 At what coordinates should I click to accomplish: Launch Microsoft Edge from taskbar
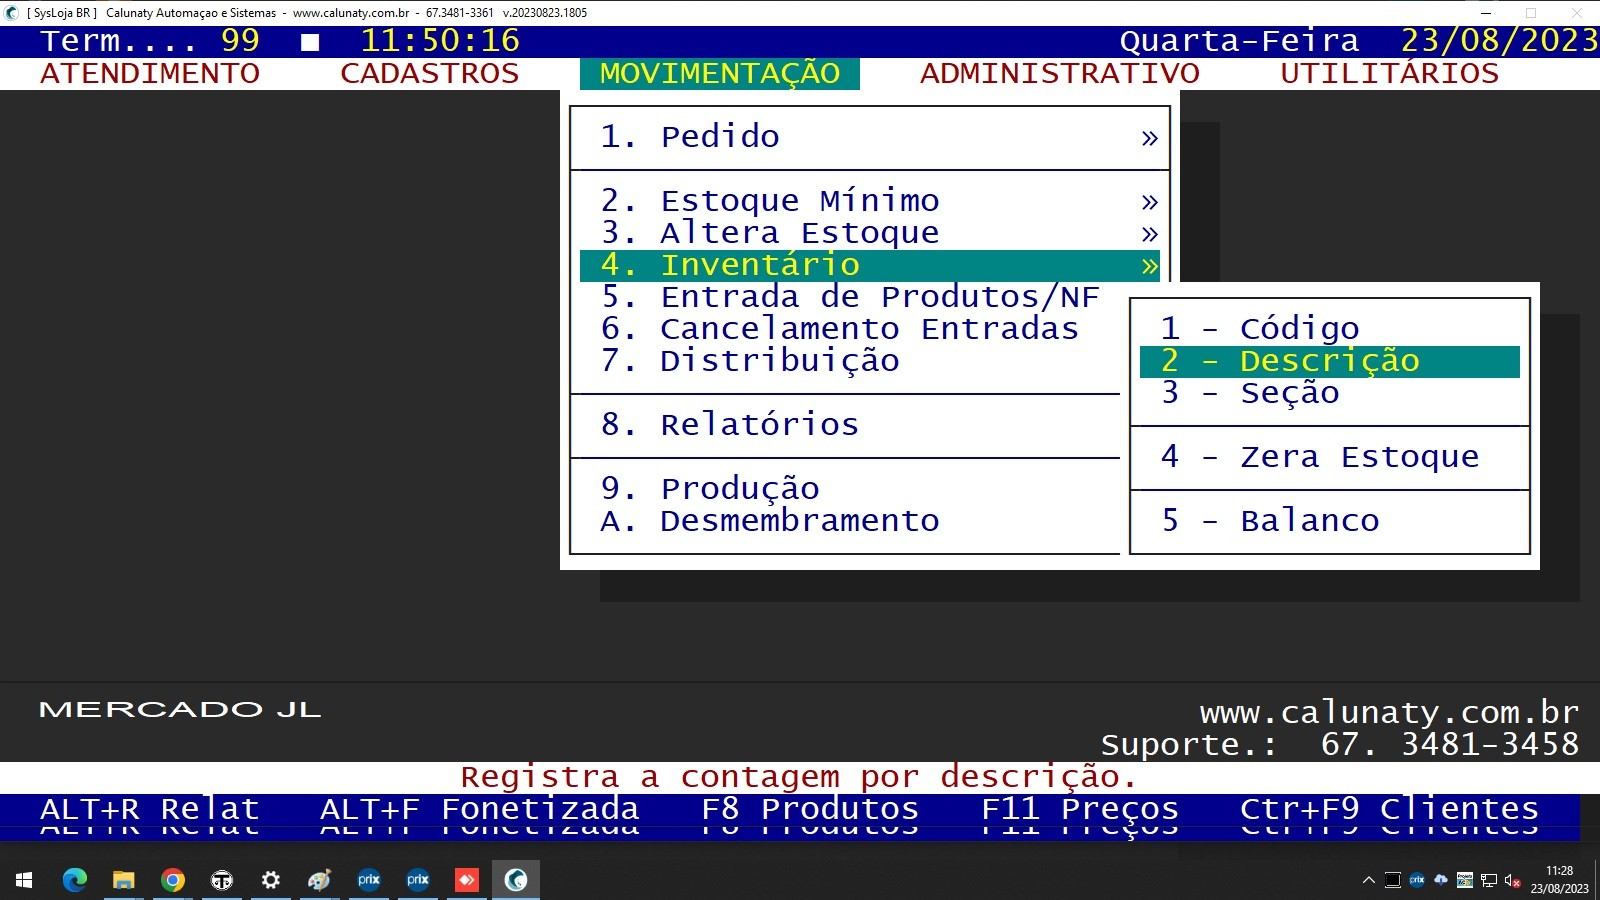(x=75, y=880)
